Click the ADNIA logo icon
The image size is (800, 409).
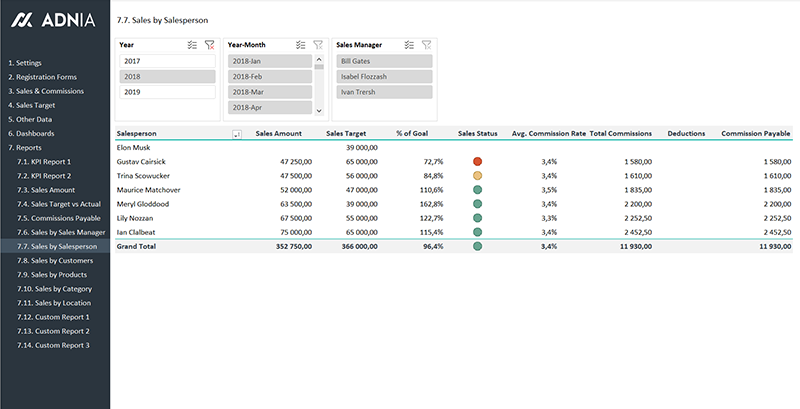[x=21, y=19]
